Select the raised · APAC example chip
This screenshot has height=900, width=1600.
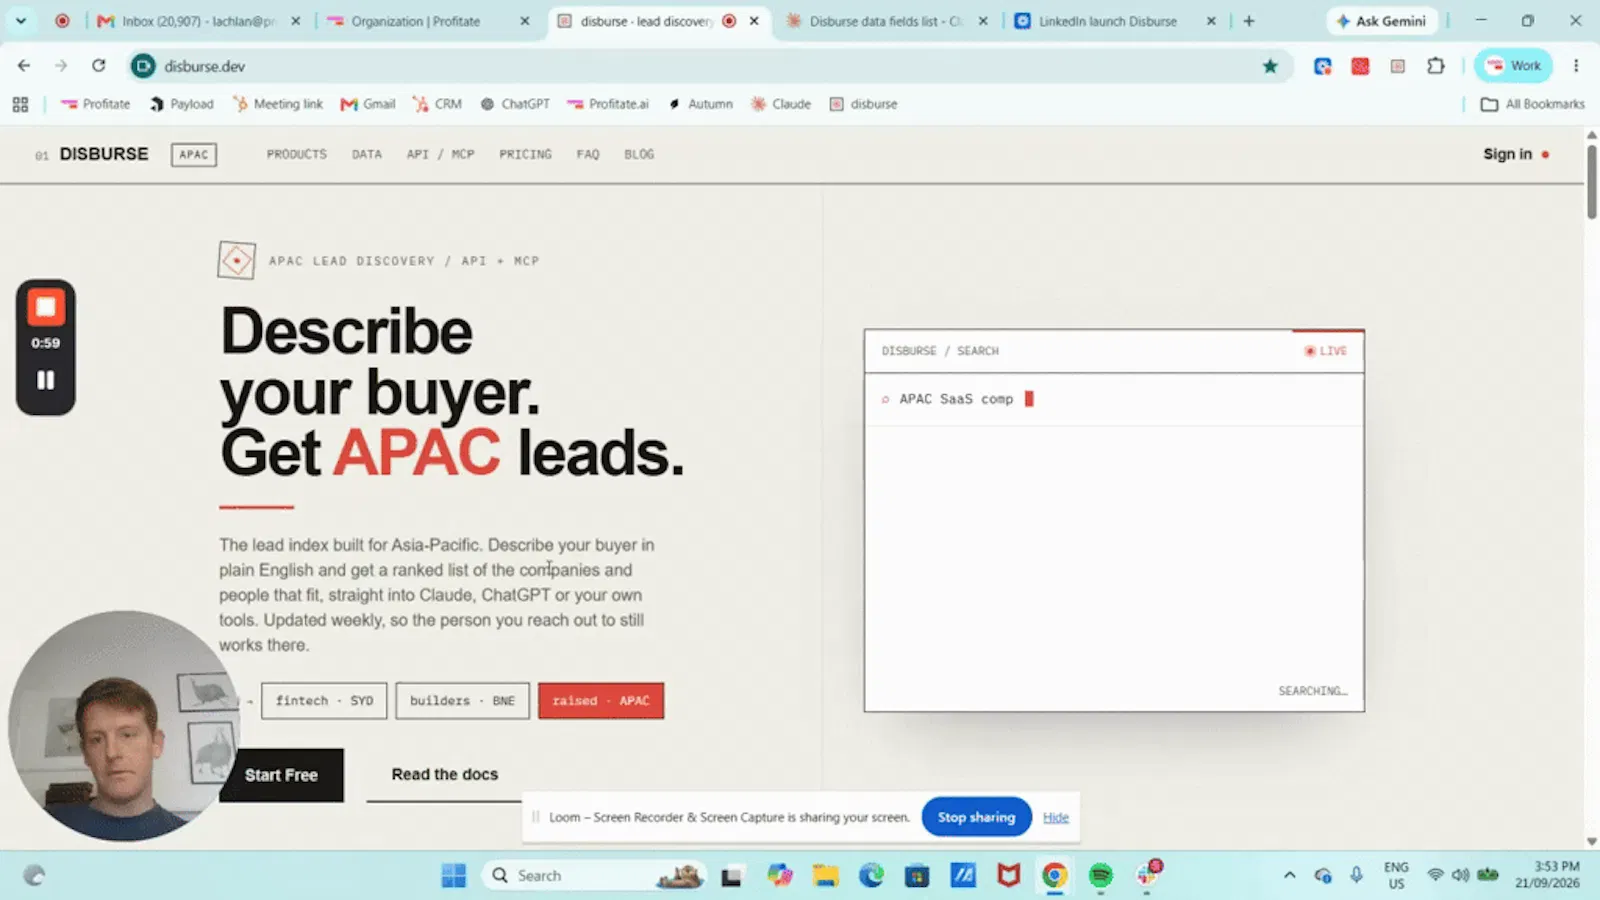tap(601, 701)
